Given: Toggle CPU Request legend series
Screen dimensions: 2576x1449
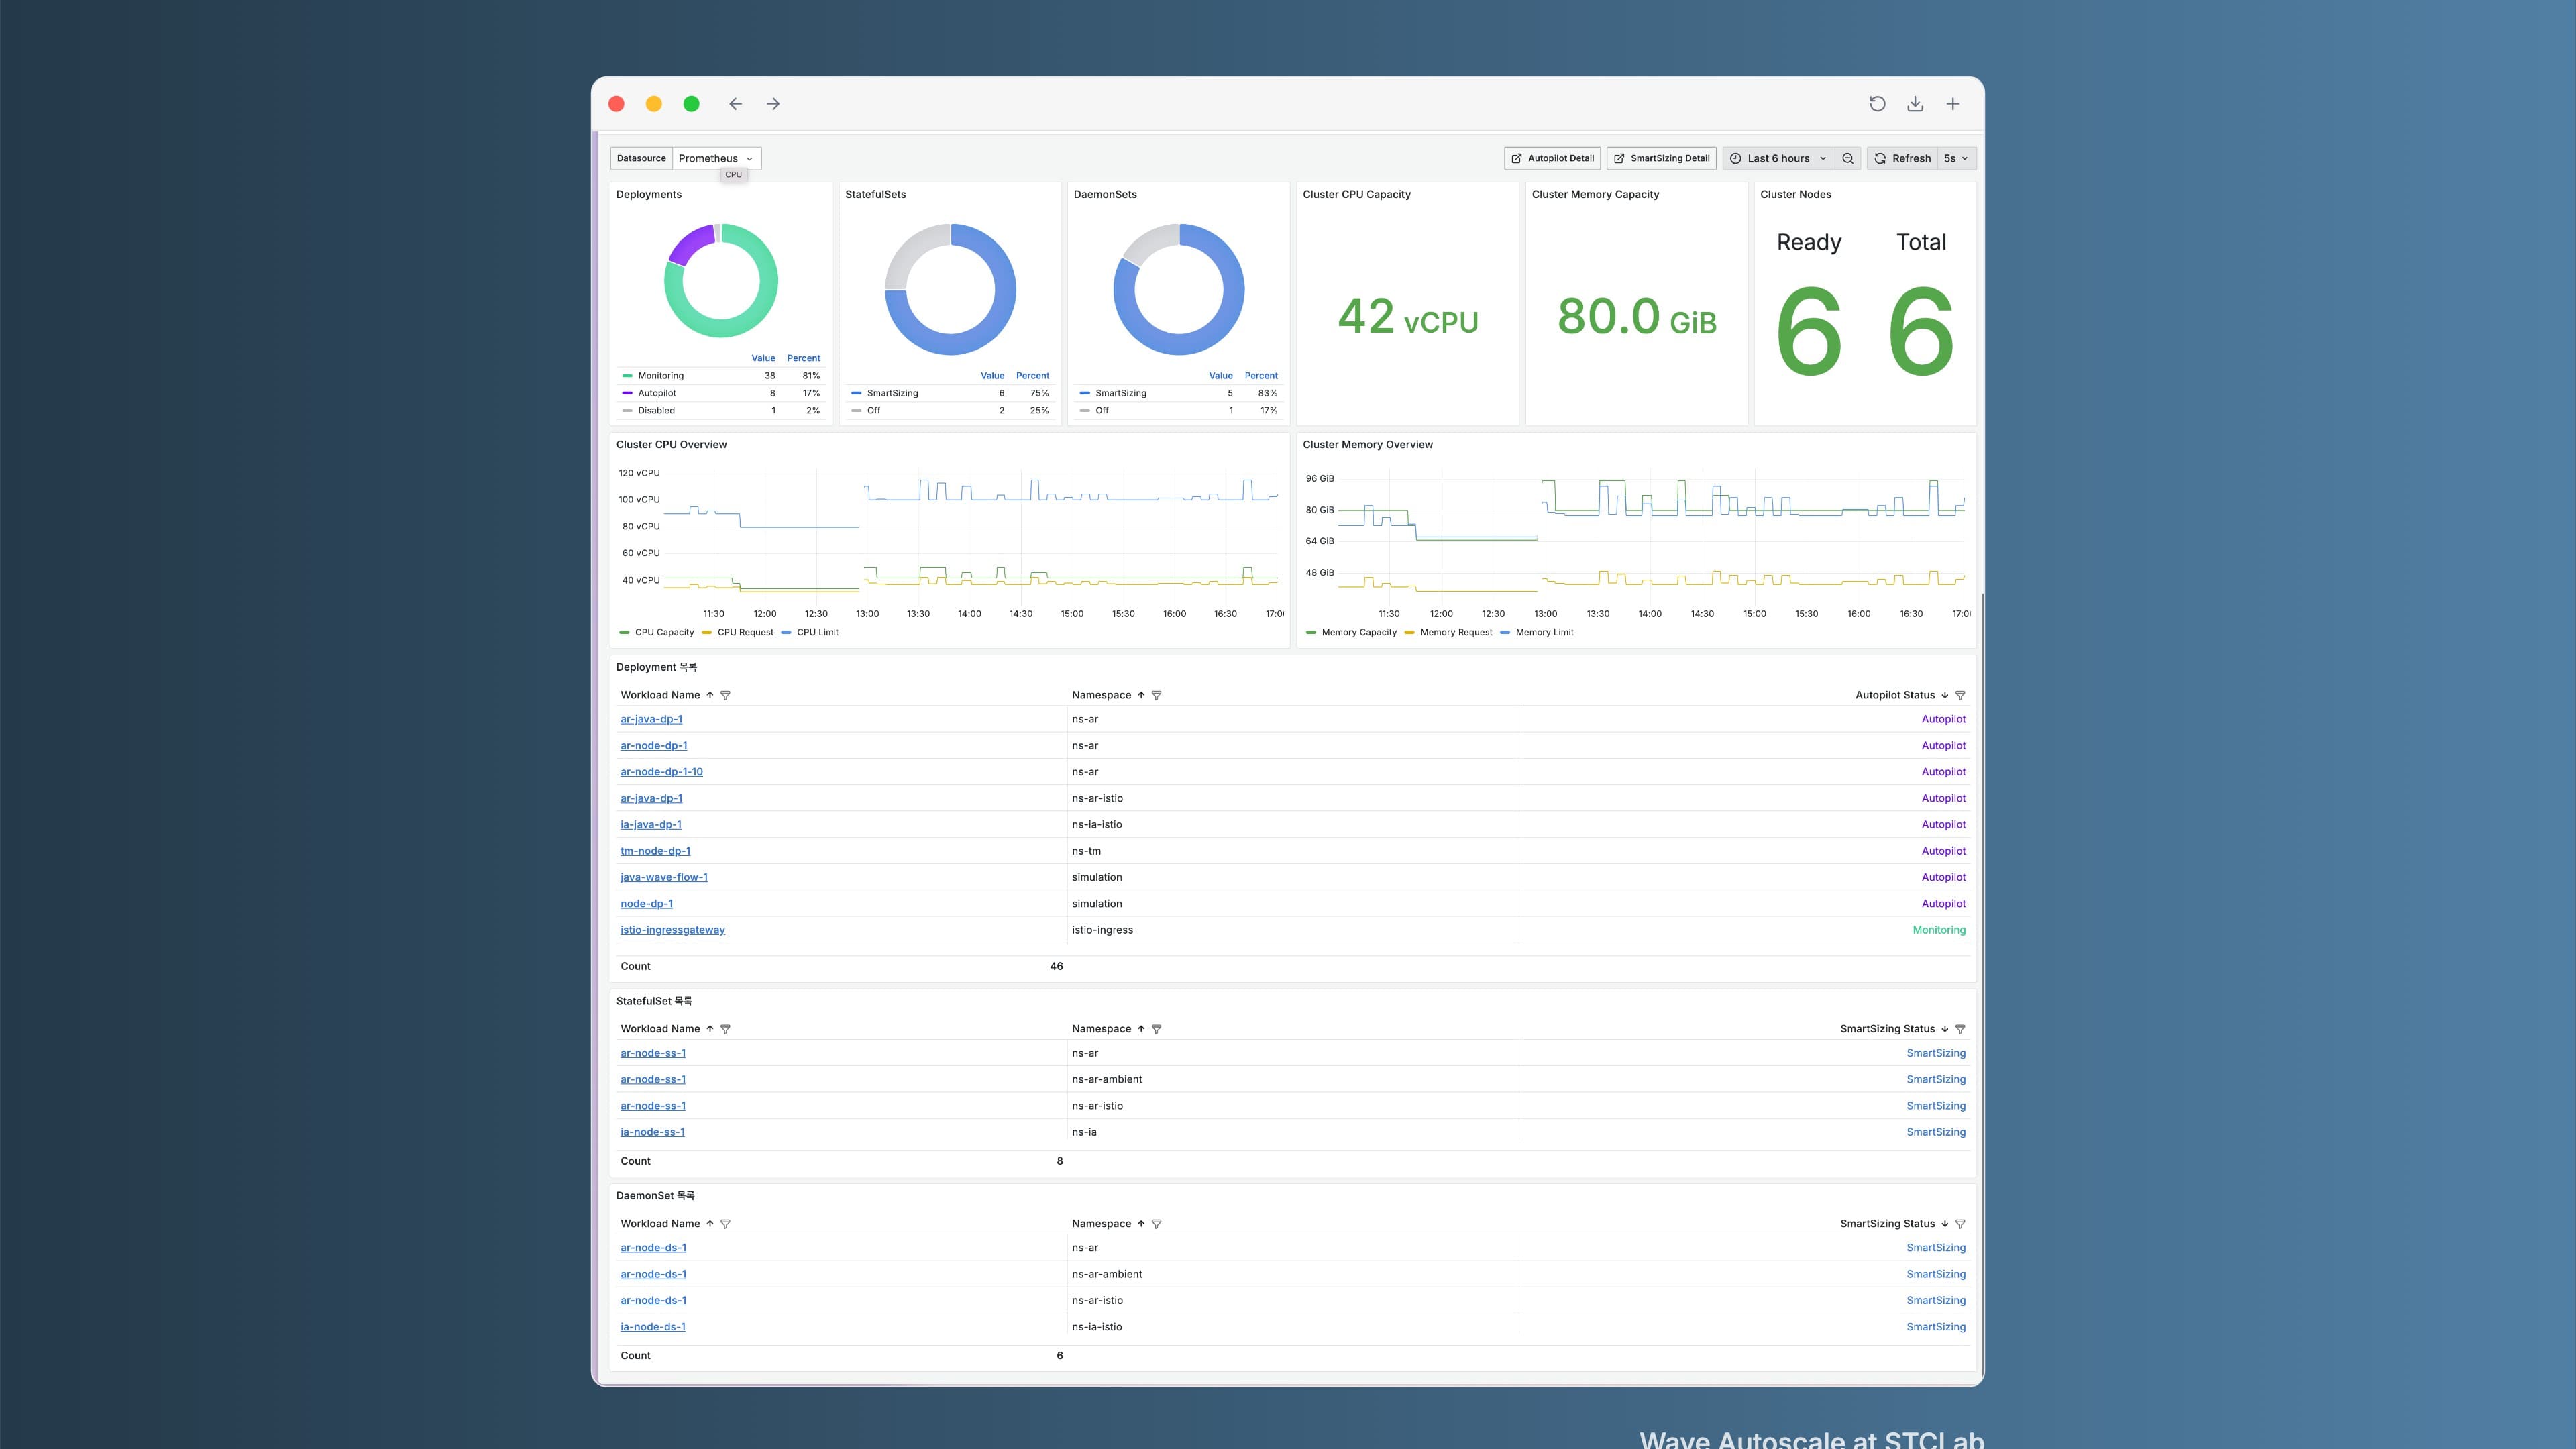Looking at the screenshot, I should pyautogui.click(x=745, y=632).
